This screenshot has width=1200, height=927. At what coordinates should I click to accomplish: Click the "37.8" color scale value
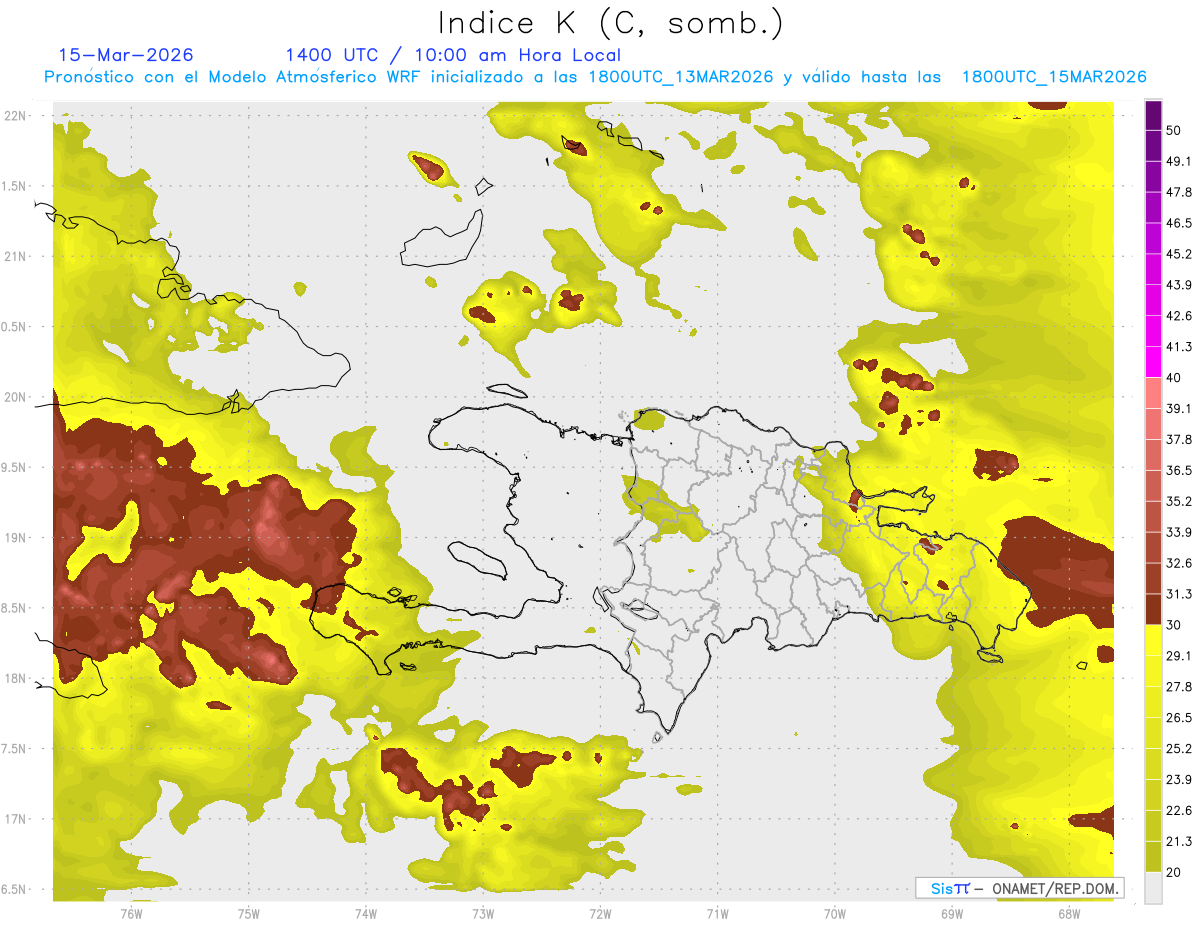click(1179, 440)
